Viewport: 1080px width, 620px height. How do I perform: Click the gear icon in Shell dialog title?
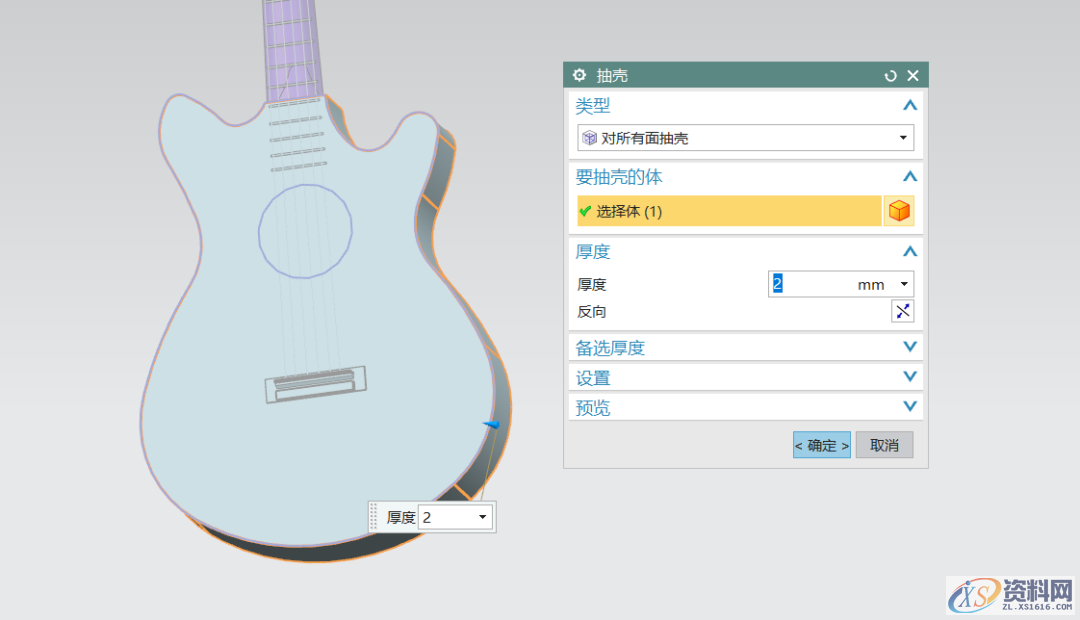580,76
